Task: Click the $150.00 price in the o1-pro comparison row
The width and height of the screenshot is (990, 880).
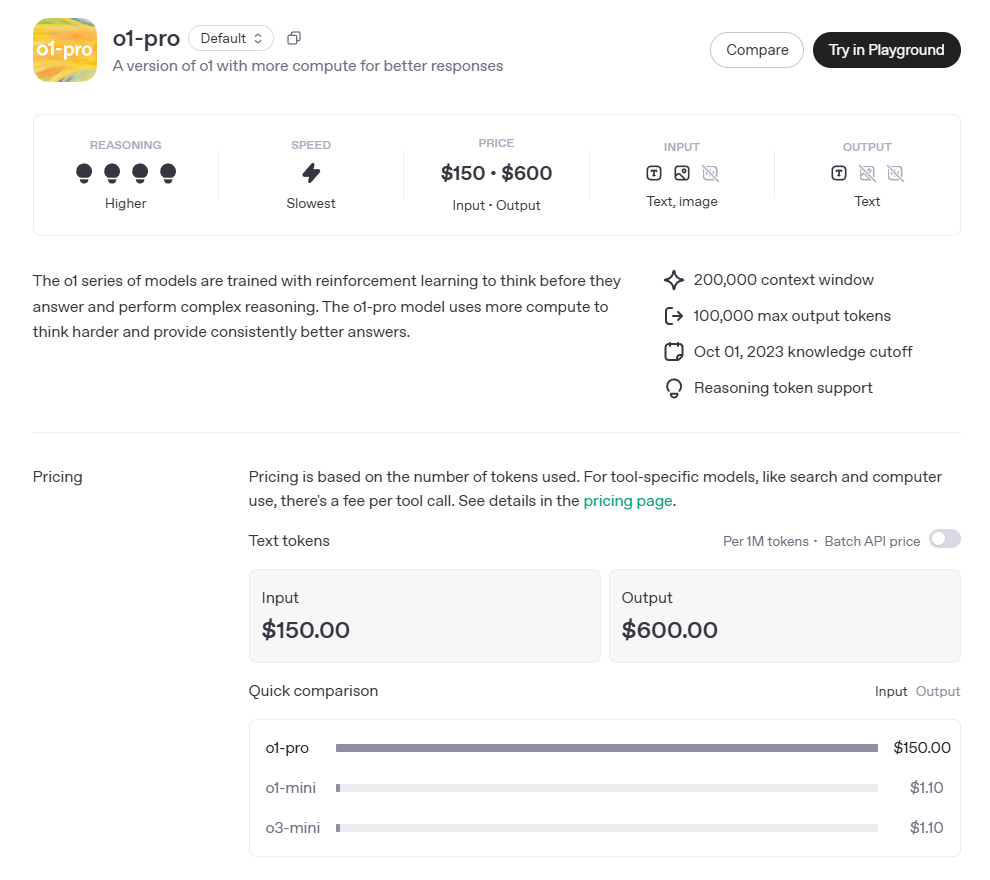Action: pos(922,748)
